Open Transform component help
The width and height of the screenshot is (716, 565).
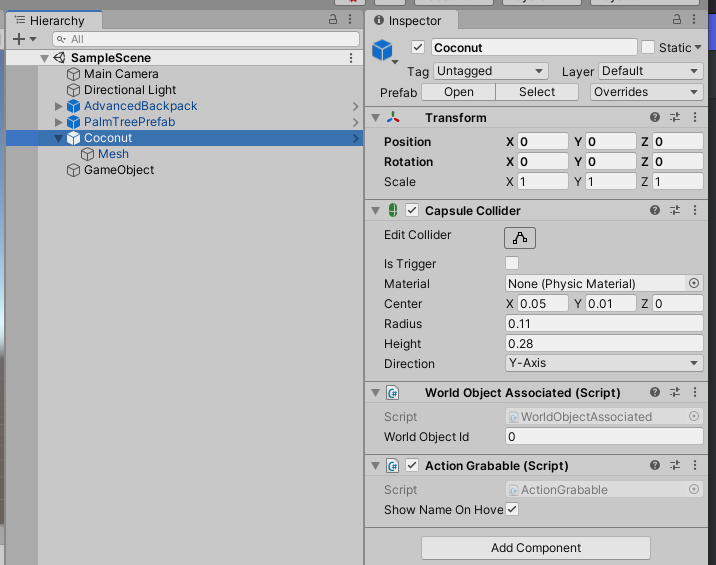pos(655,117)
